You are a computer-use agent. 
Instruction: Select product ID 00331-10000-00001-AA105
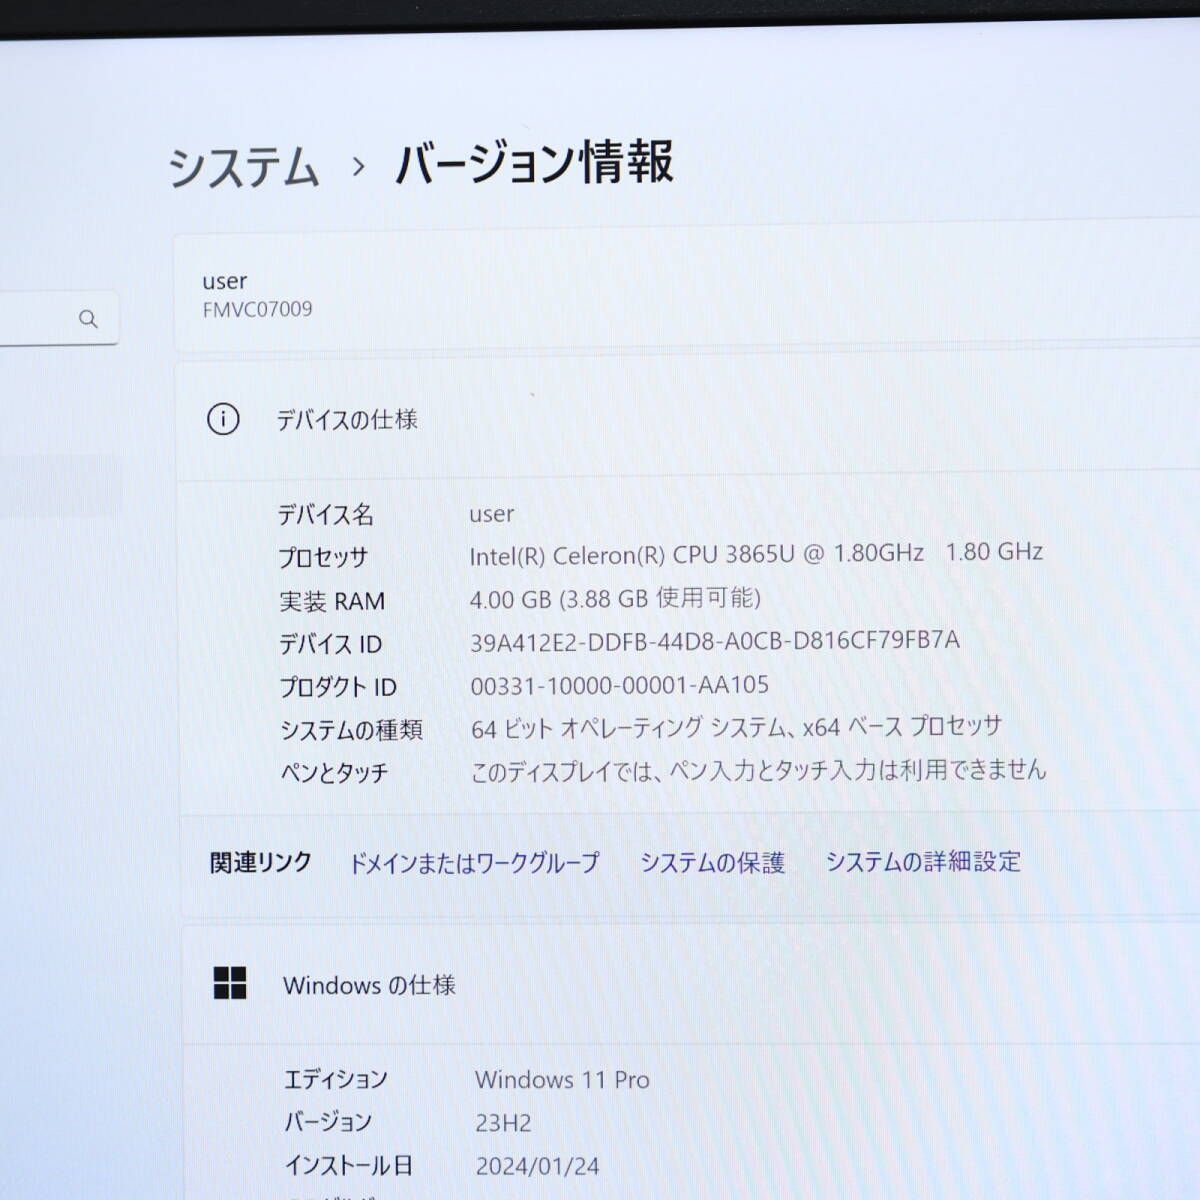coord(620,685)
